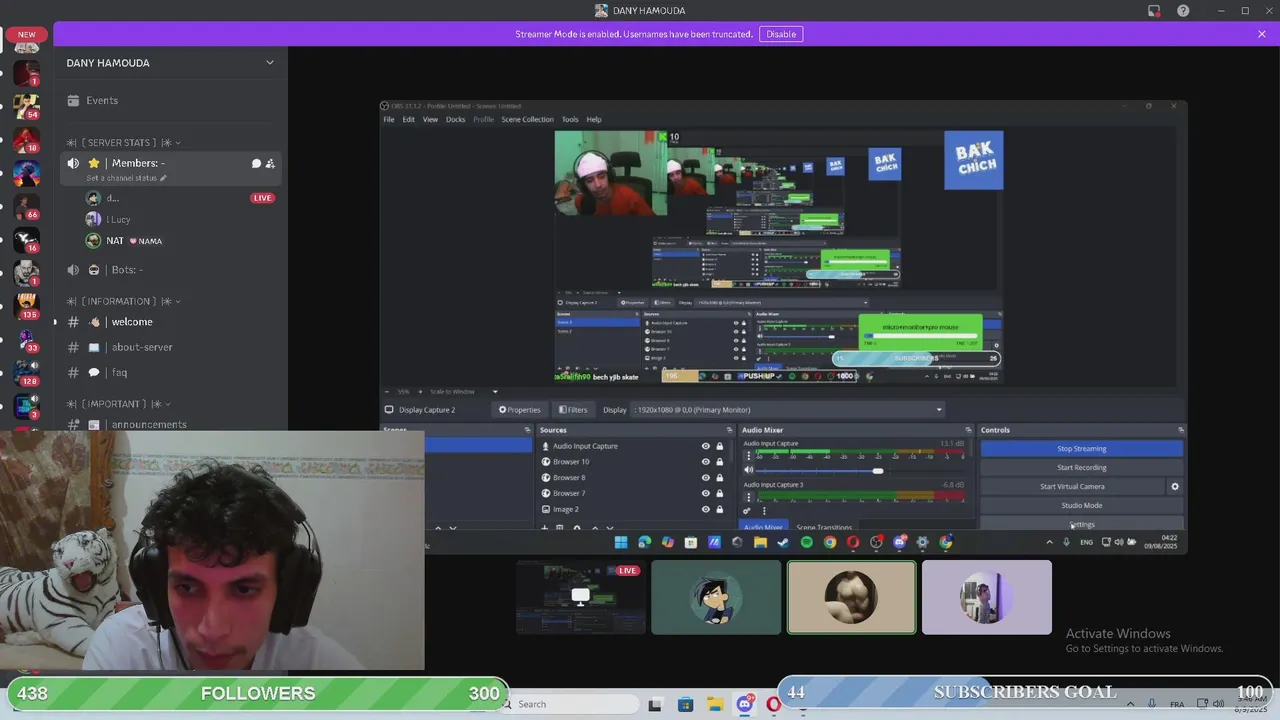Click Windows Start in the streamed taskbar
This screenshot has height=720, width=1280.
click(x=621, y=542)
